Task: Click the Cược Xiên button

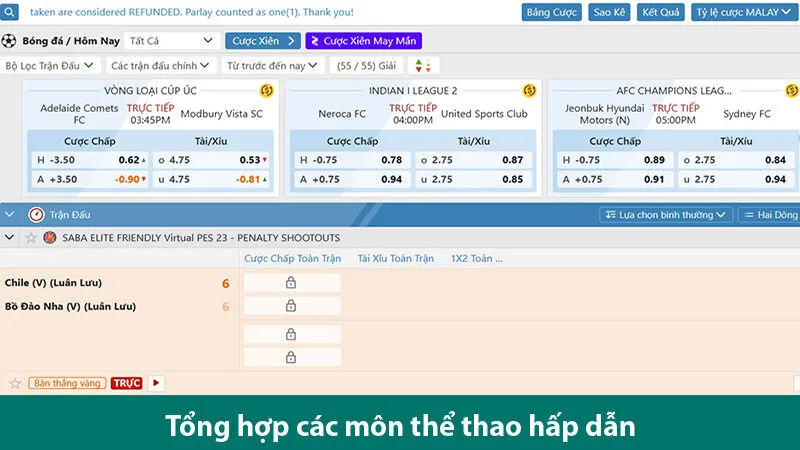Action: 262,41
